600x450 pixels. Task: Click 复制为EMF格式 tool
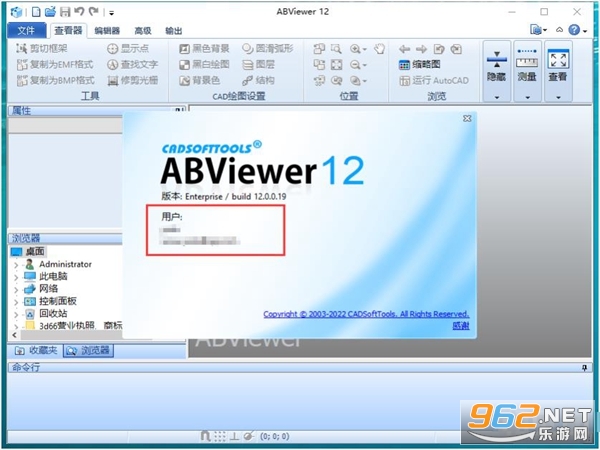[55, 65]
